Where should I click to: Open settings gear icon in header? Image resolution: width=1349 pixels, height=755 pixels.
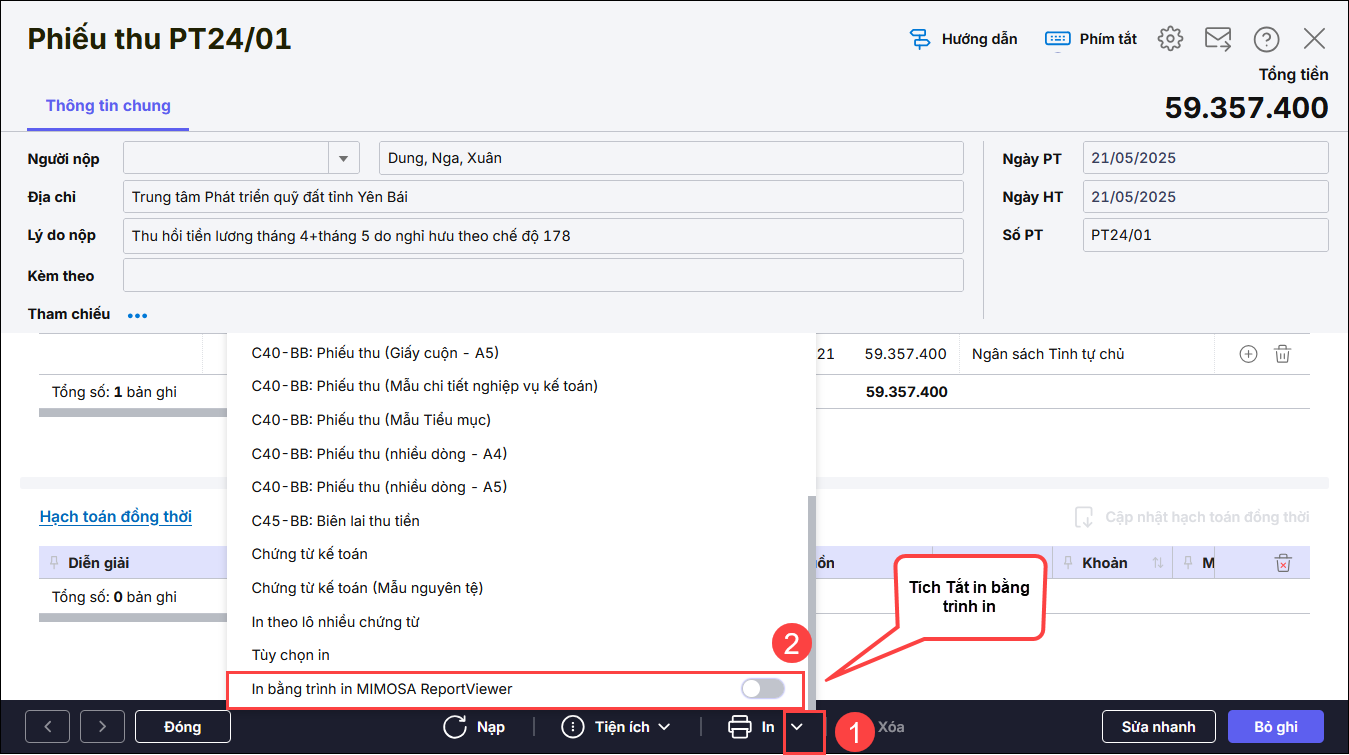pyautogui.click(x=1170, y=39)
